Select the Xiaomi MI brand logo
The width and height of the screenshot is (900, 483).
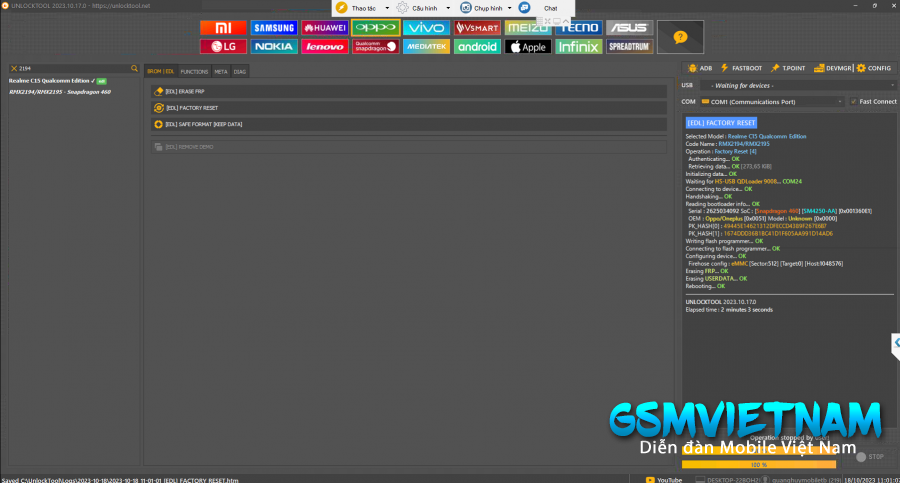223,28
